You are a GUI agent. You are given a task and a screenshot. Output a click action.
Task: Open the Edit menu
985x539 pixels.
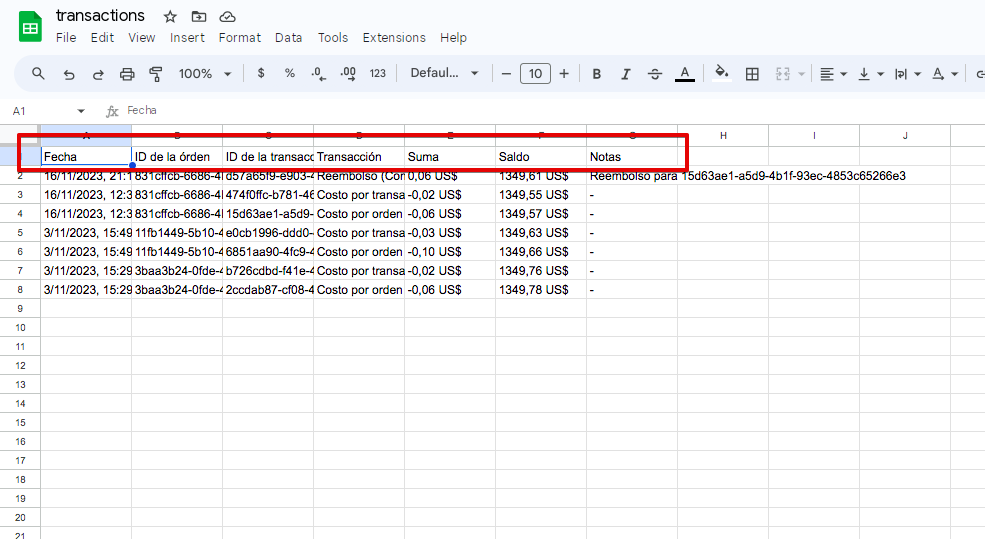coord(102,38)
